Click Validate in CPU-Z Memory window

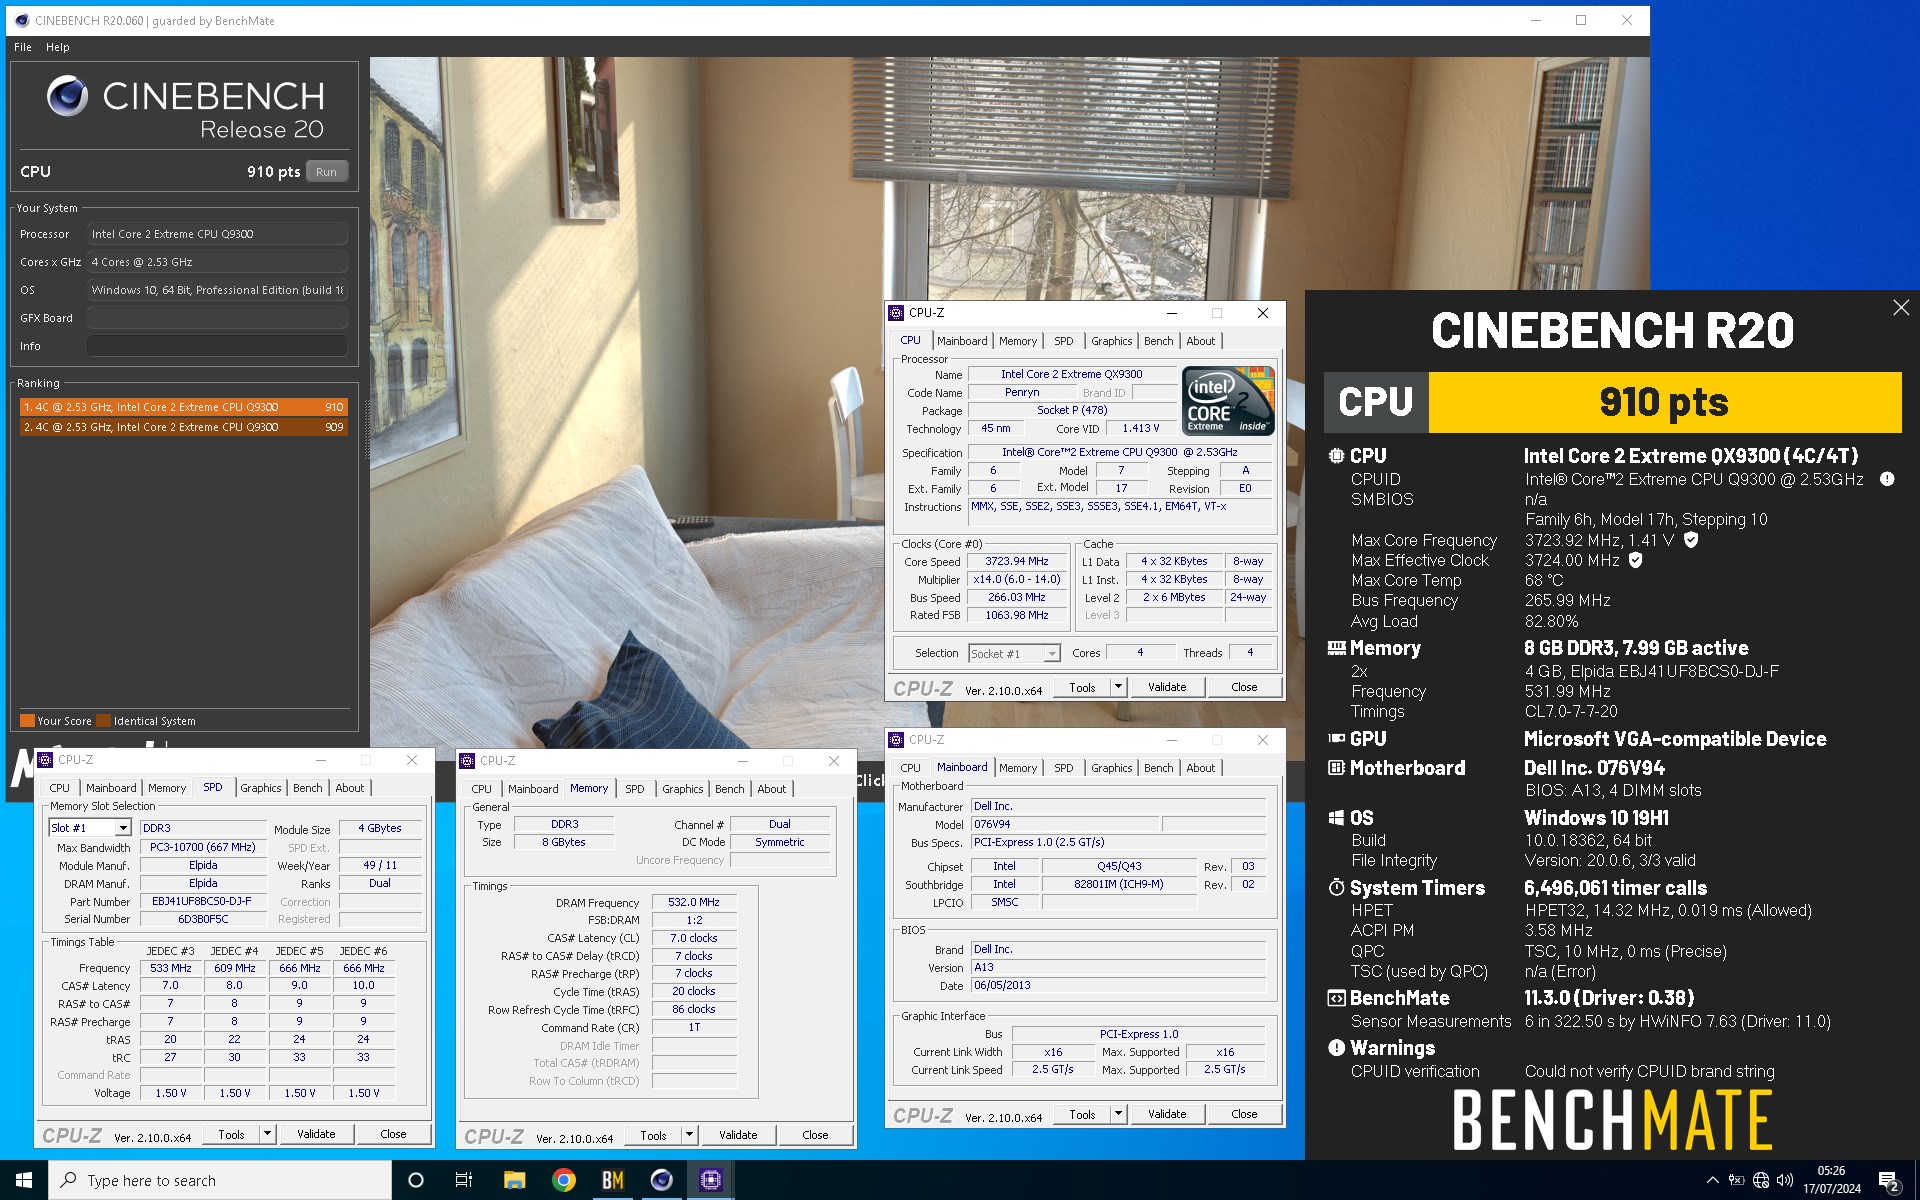[738, 1135]
